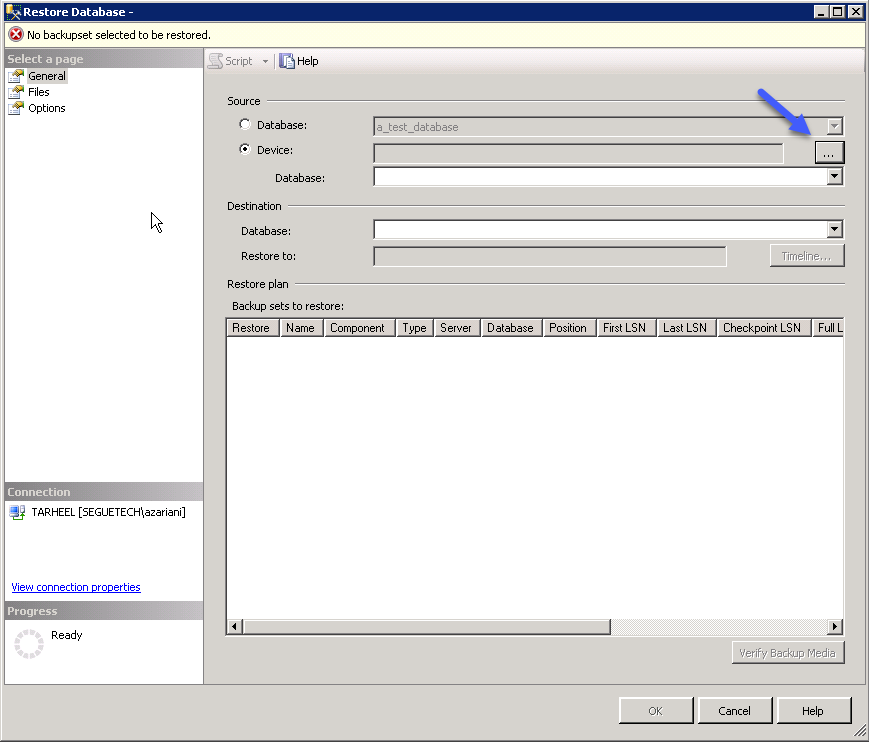Image resolution: width=869 pixels, height=742 pixels.
Task: Click the red error icon in banner
Action: point(16,34)
